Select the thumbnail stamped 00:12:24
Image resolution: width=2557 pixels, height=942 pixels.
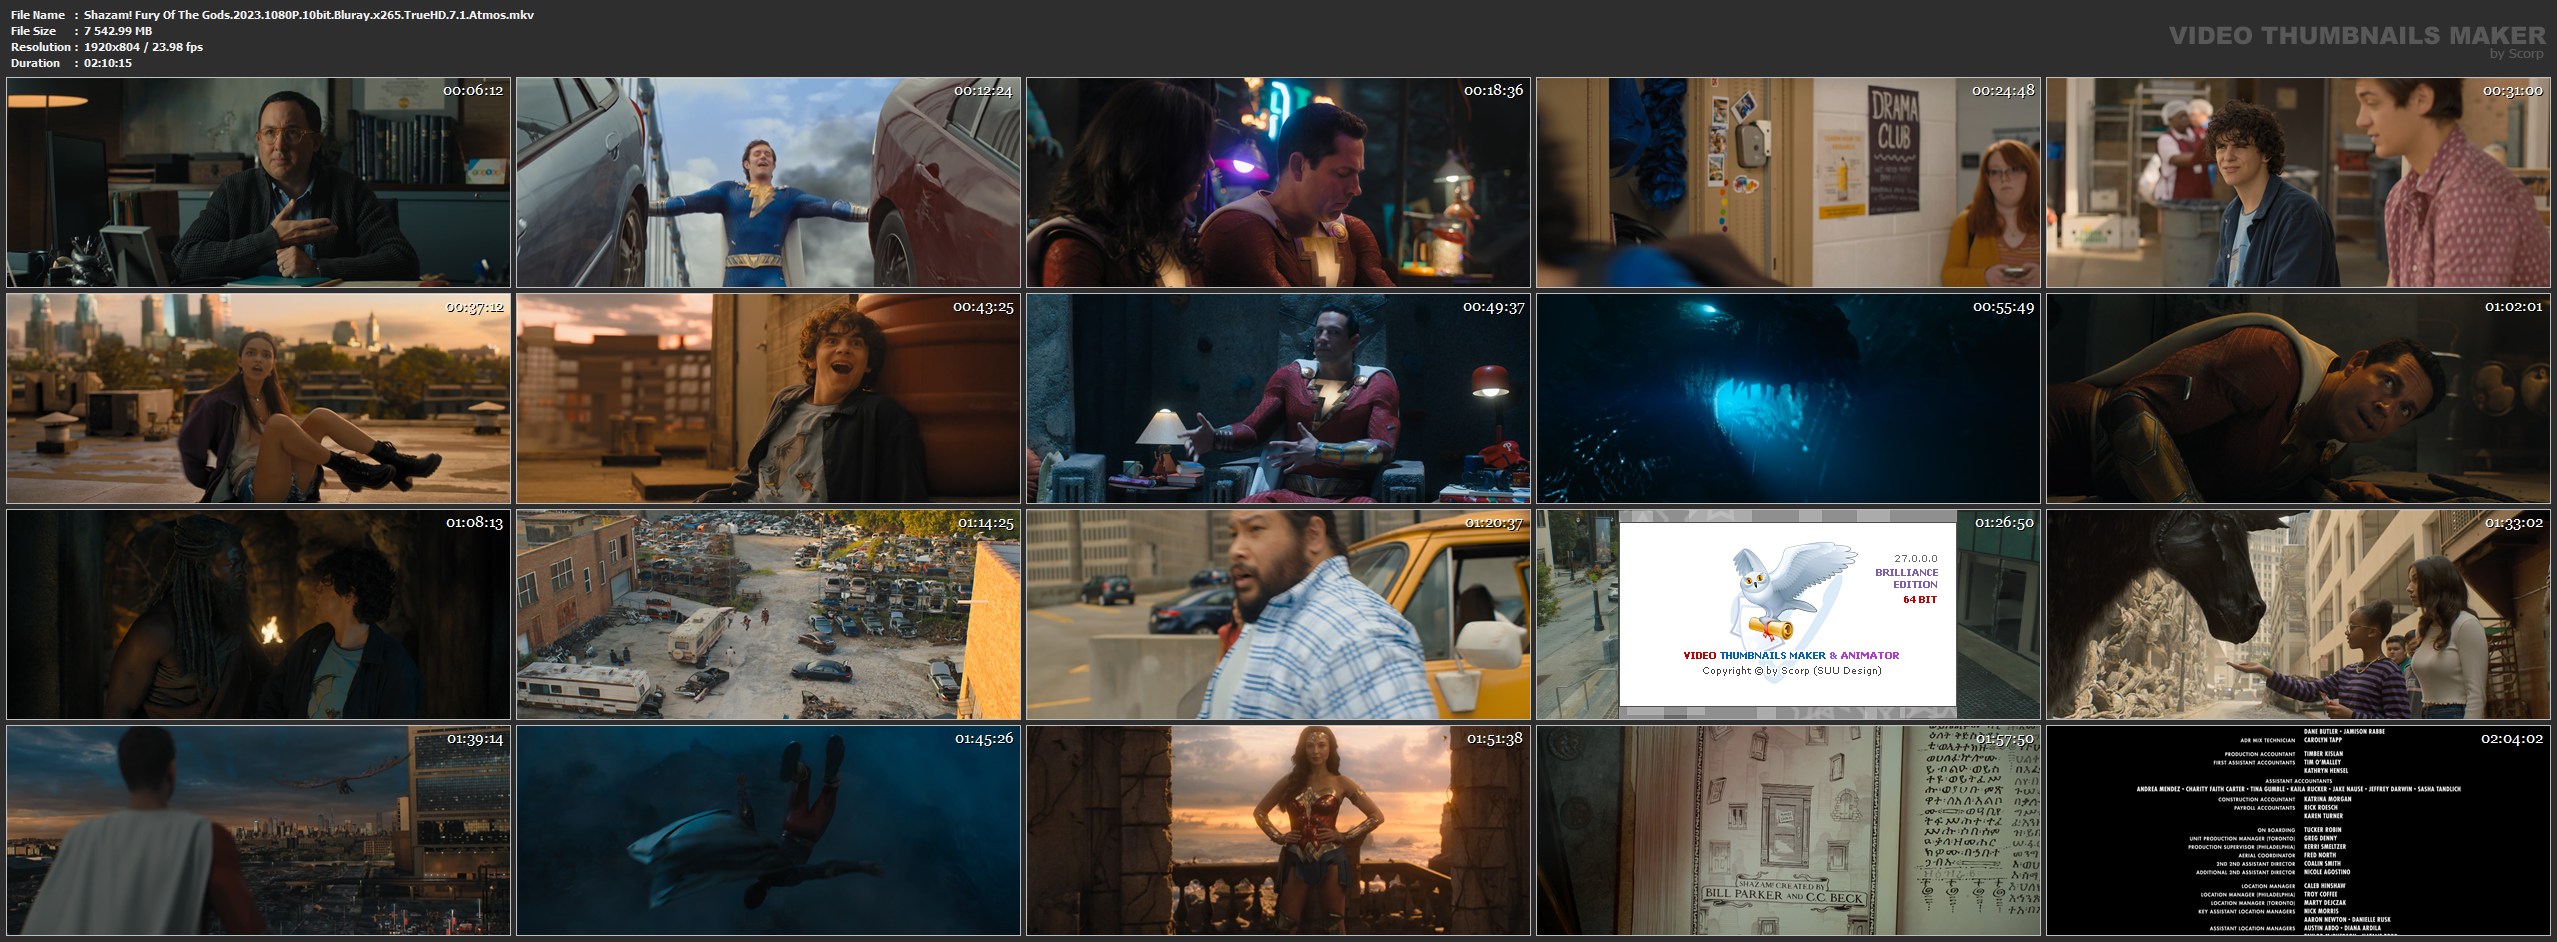coord(768,183)
